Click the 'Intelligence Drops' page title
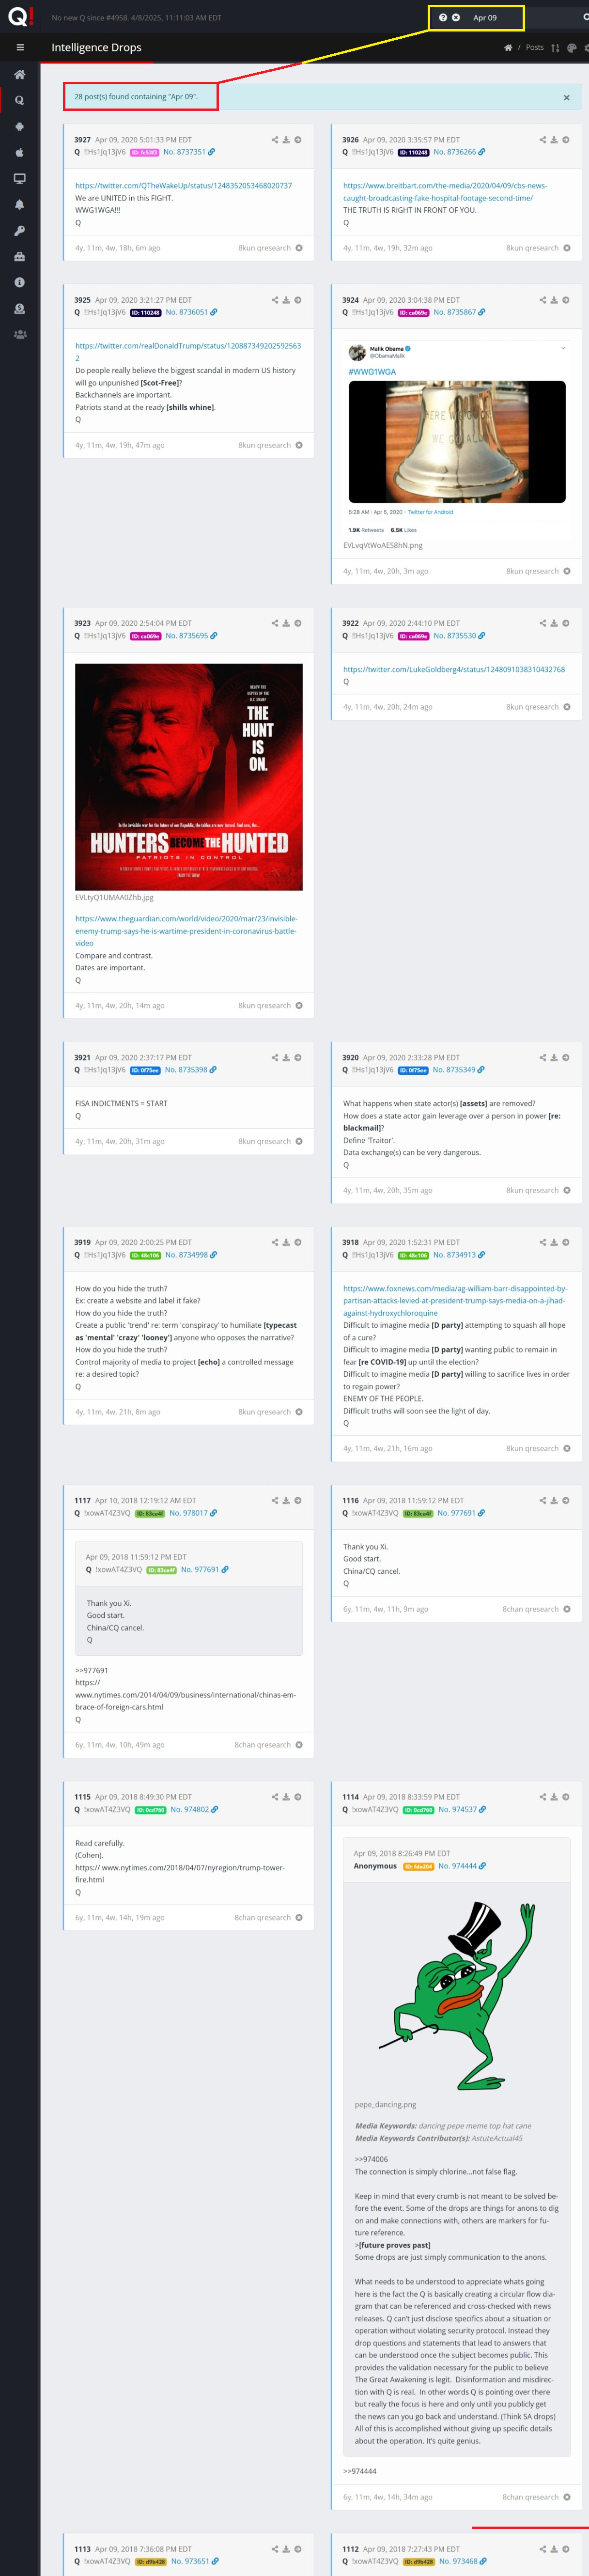The height and width of the screenshot is (2576, 589). 96,47
